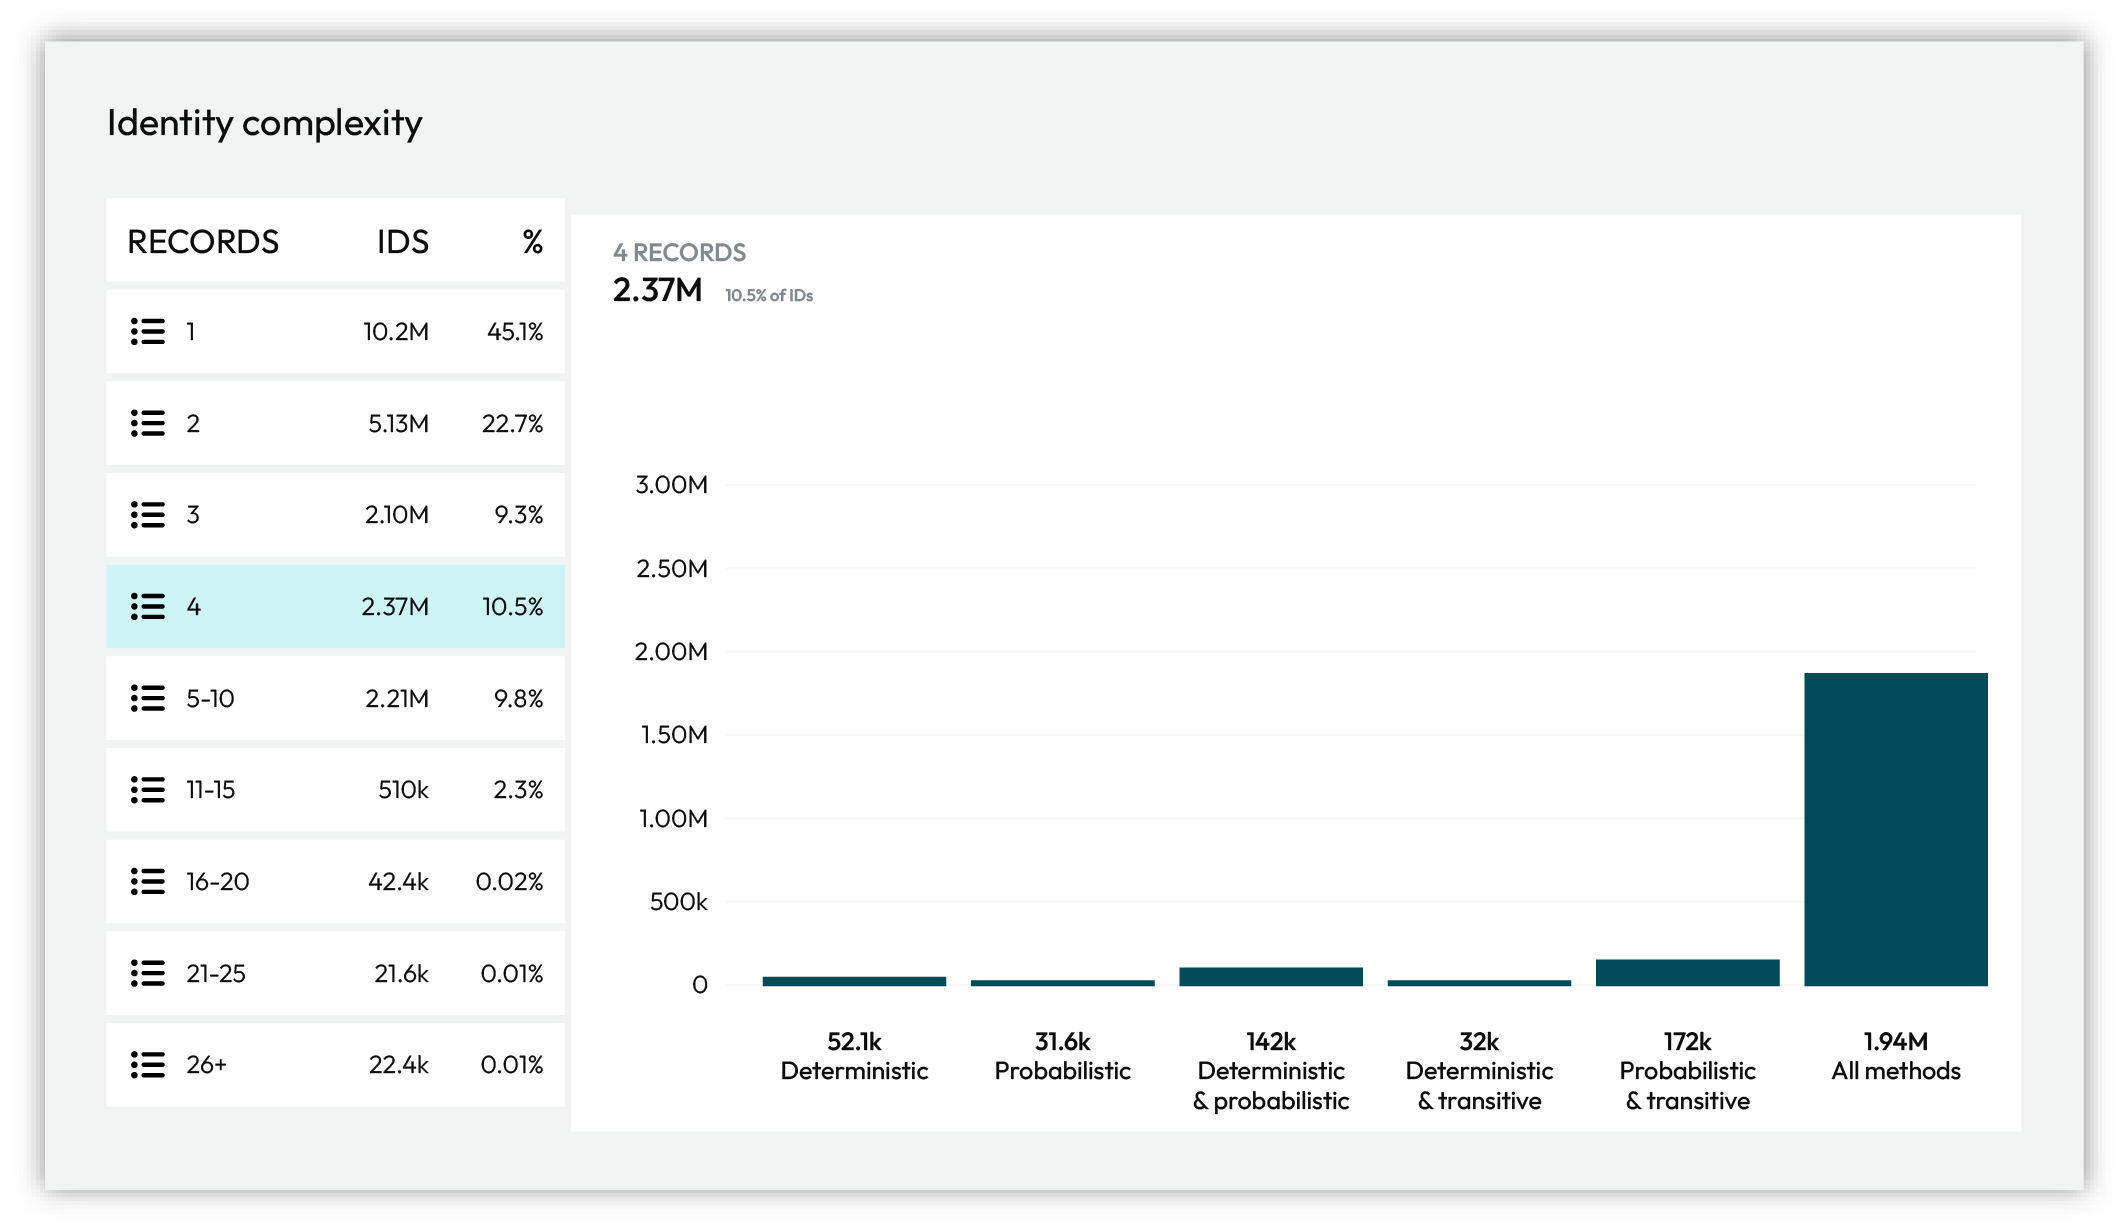This screenshot has width=2126, height=1232.
Task: Sort by the RECORDS column header
Action: [x=204, y=242]
